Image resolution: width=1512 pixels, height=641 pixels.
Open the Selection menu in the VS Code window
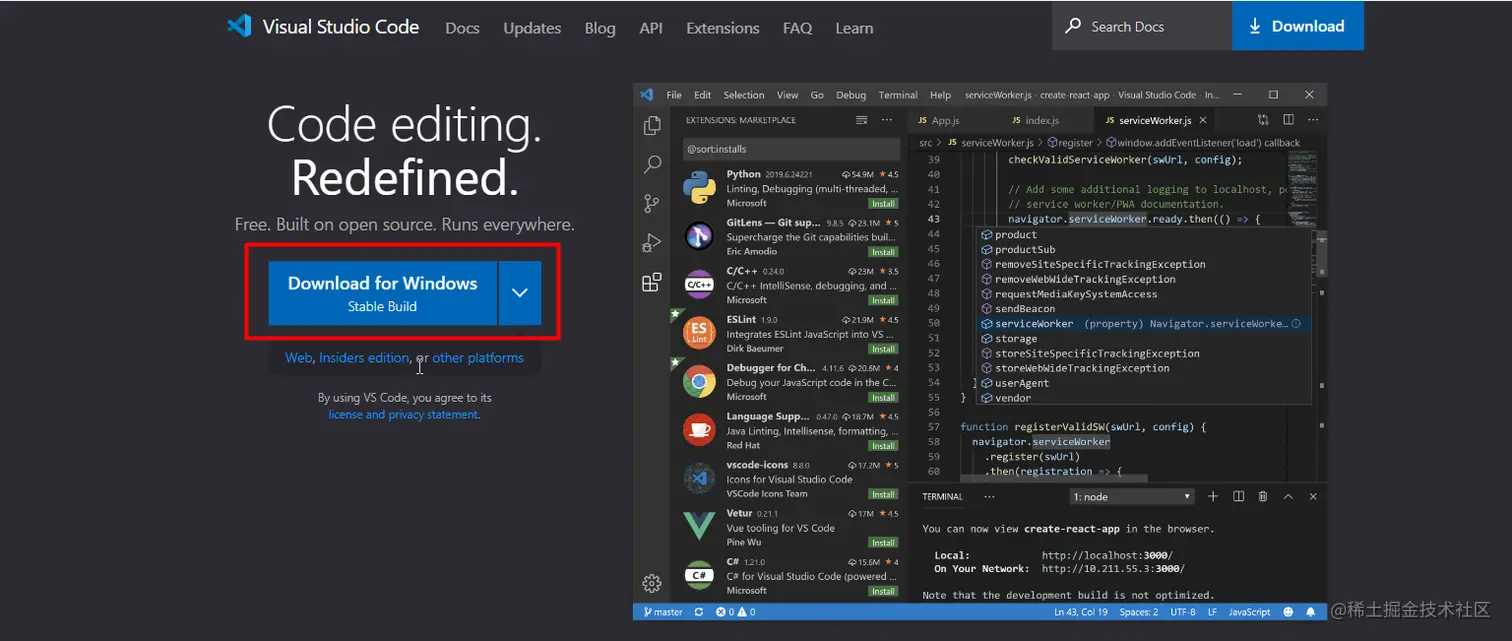pyautogui.click(x=744, y=95)
